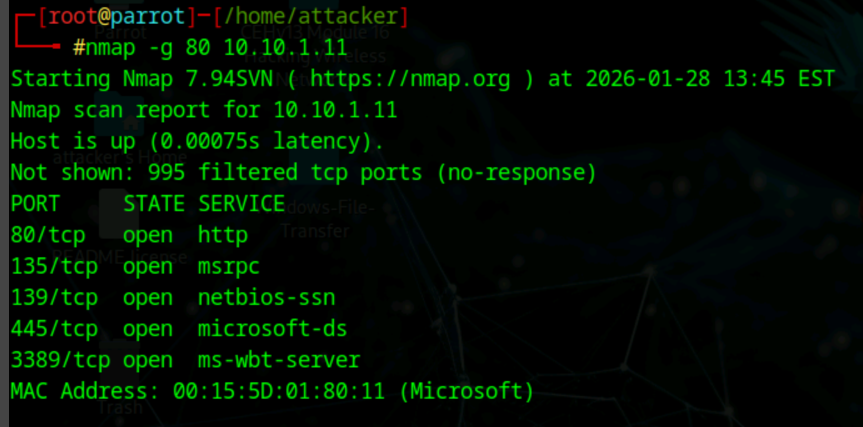Click the 'Host is up' latency line
The height and width of the screenshot is (427, 863).
tap(196, 141)
